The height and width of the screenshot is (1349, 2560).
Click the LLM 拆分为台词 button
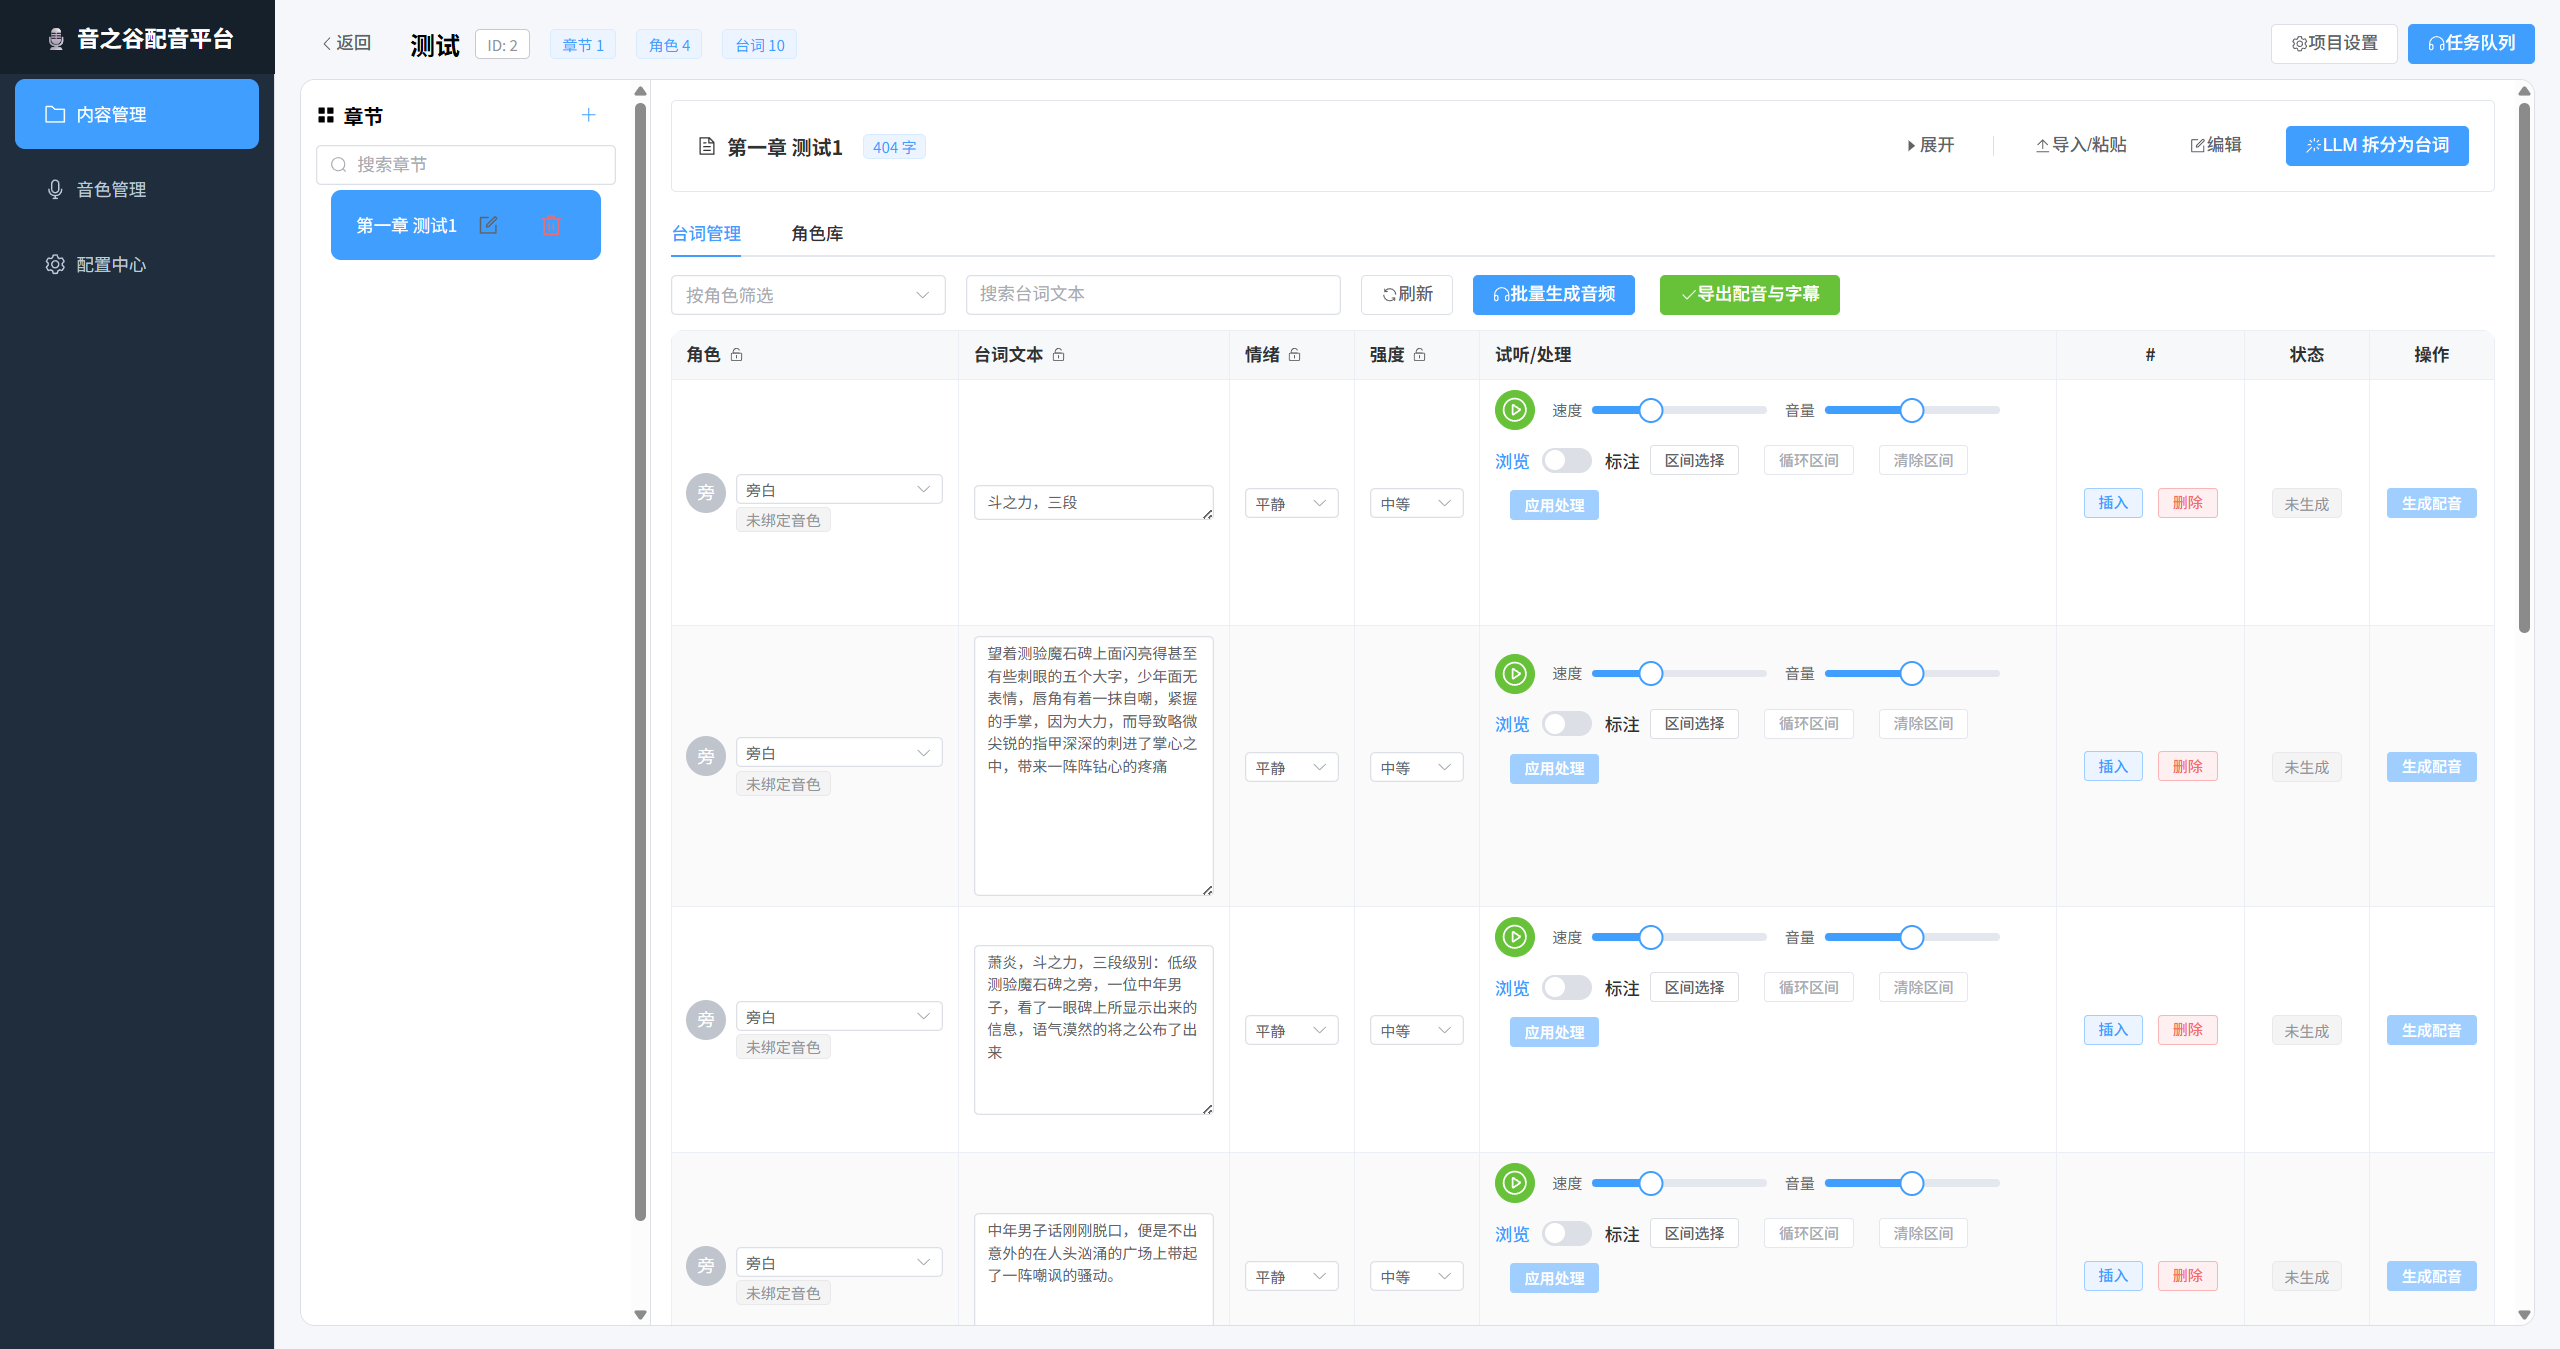(2376, 145)
